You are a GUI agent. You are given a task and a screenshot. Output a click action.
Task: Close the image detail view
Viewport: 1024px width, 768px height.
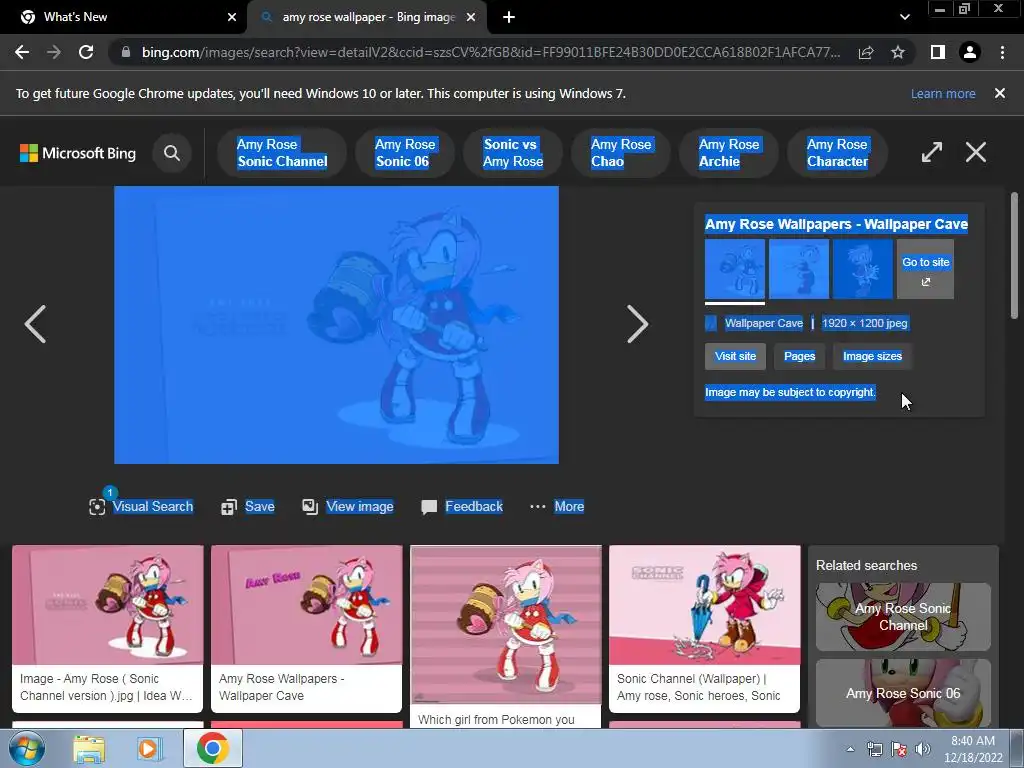(976, 152)
